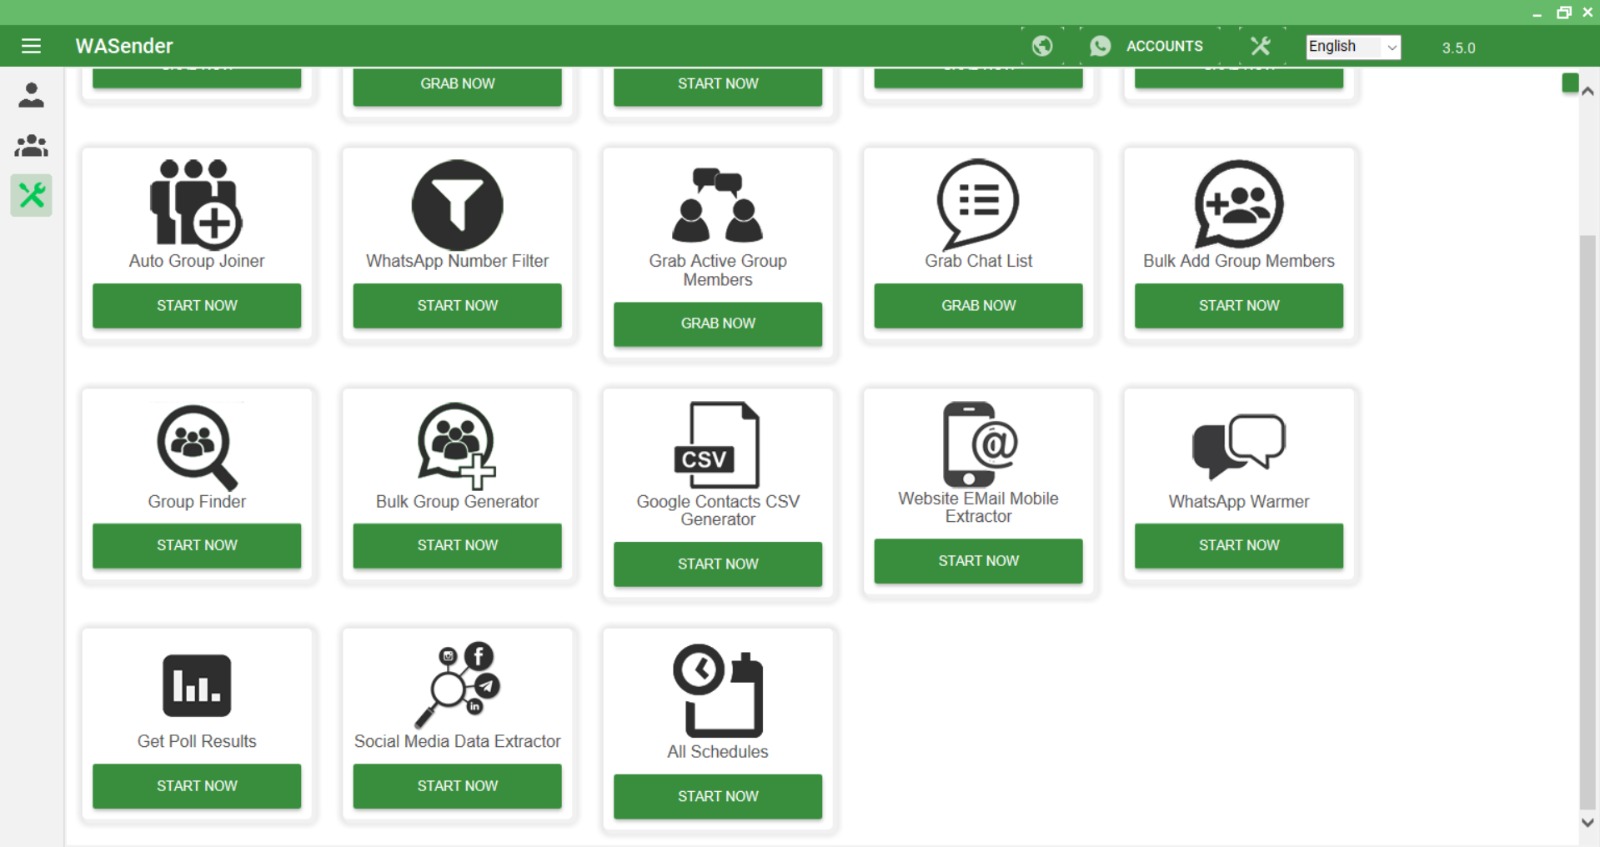
Task: Click the "Grab Active Group Members" label
Action: click(718, 270)
